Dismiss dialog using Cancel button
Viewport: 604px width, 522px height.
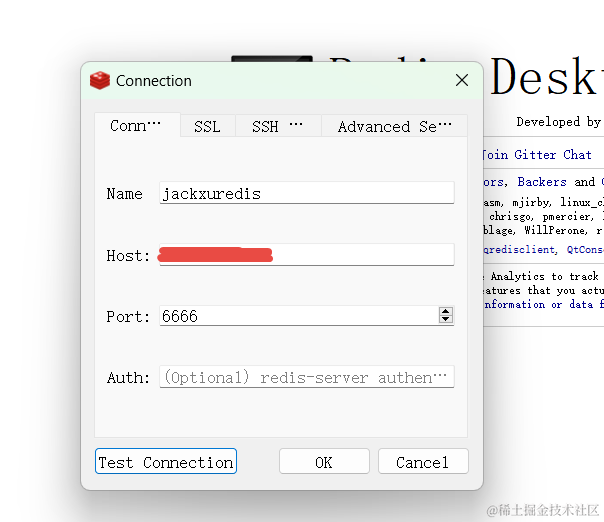pos(423,461)
